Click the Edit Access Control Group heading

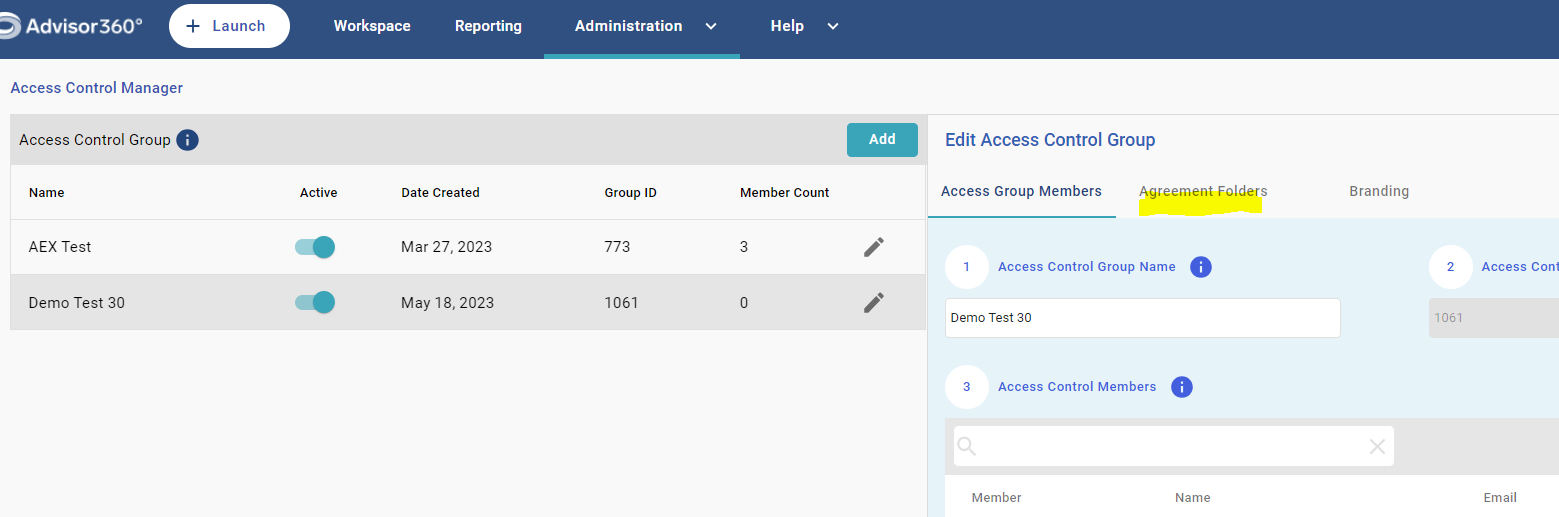pos(1050,140)
